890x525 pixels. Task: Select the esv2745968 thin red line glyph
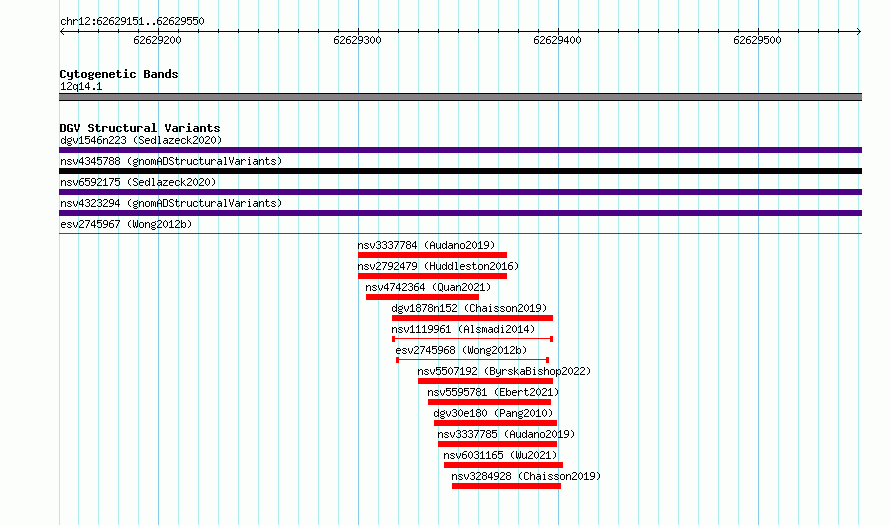(x=472, y=360)
